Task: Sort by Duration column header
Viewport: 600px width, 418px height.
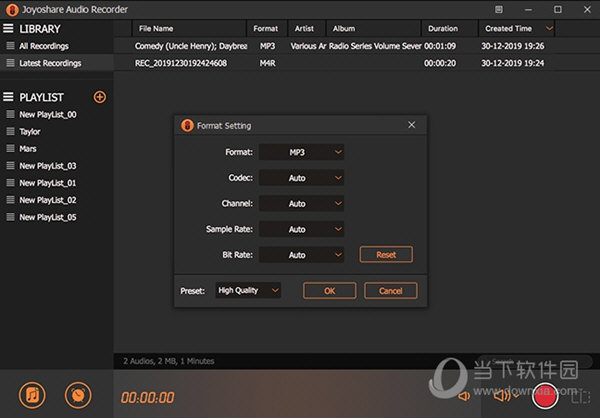Action: [450, 28]
